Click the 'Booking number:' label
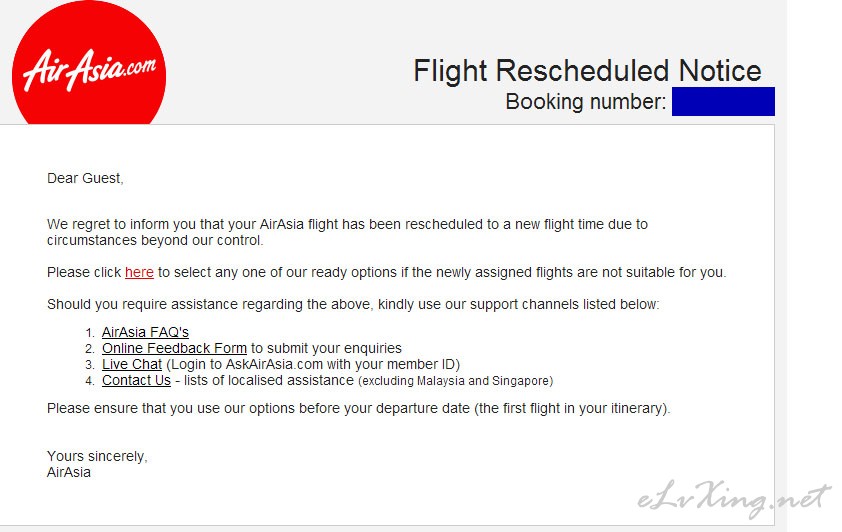 click(x=586, y=101)
